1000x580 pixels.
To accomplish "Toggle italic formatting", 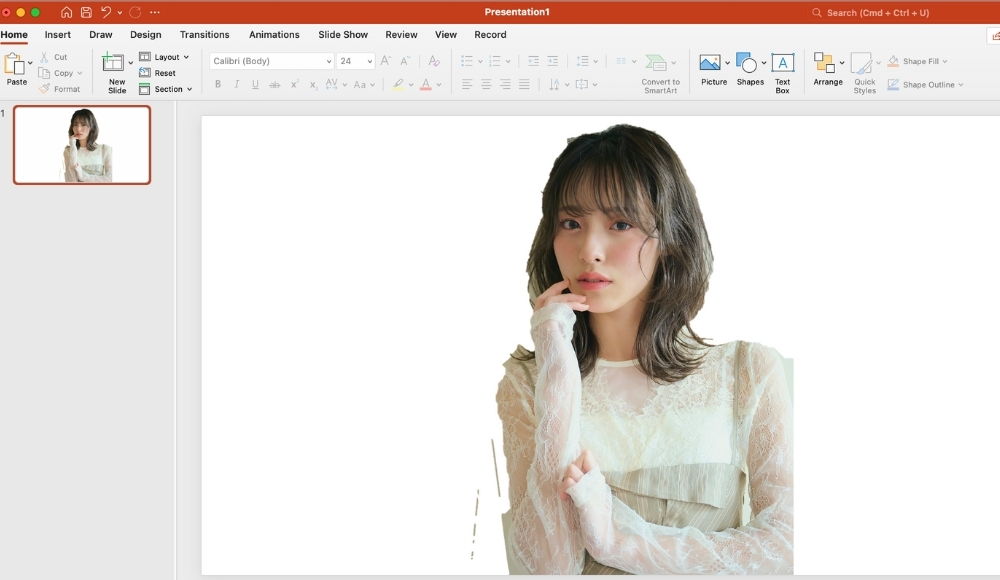I will pyautogui.click(x=236, y=85).
